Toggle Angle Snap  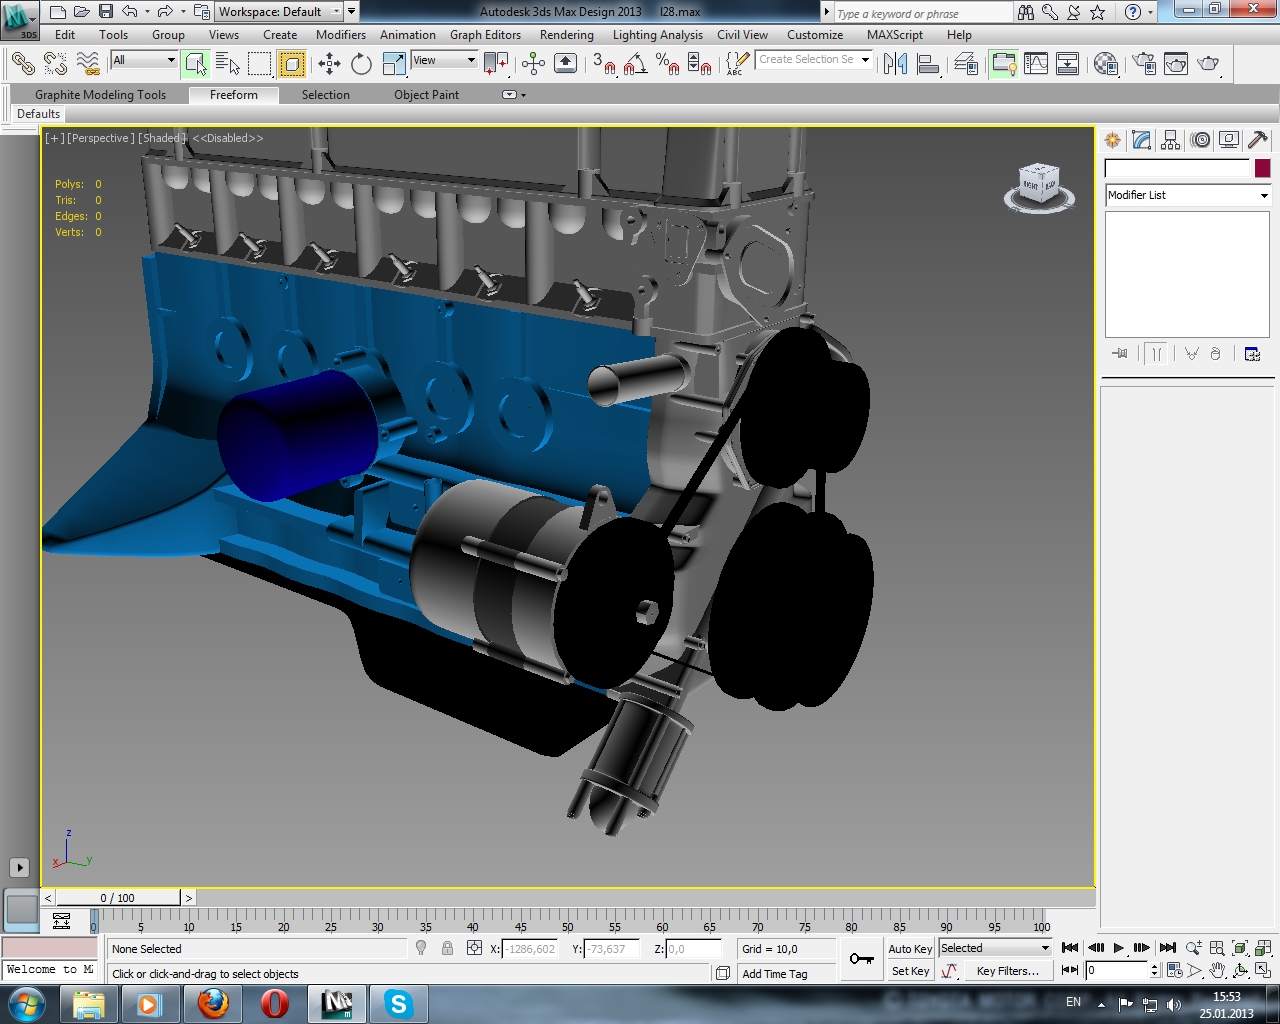(635, 64)
